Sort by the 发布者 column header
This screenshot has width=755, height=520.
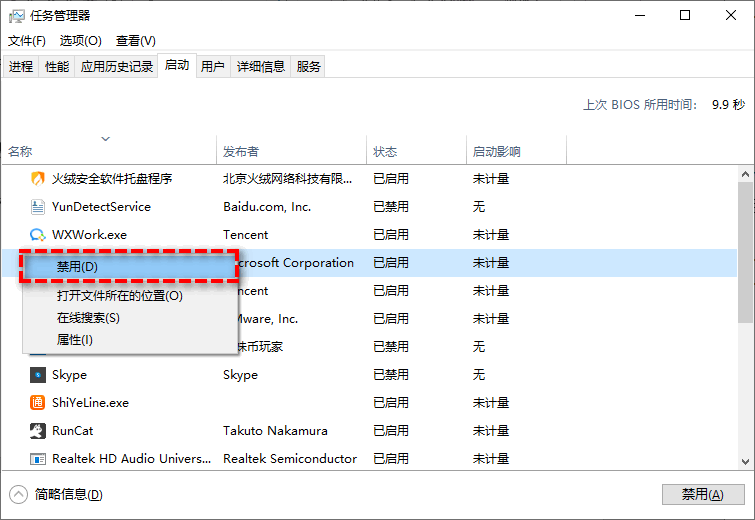291,151
